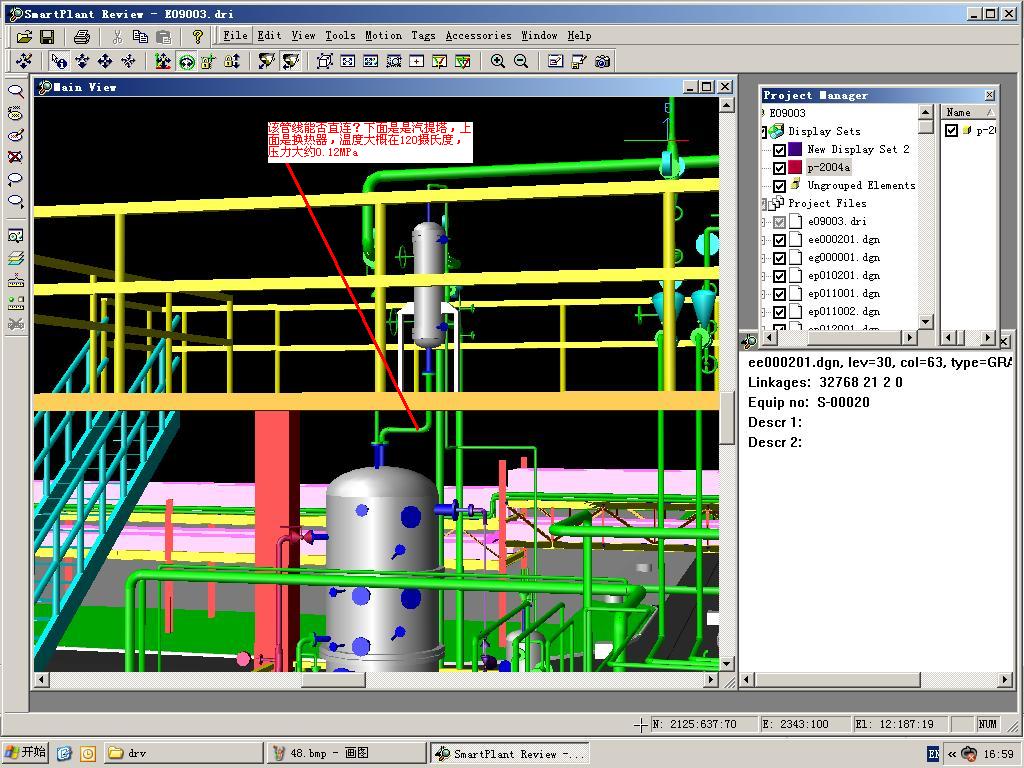This screenshot has height=768, width=1024.
Task: Open the Motion menu
Action: tap(383, 35)
